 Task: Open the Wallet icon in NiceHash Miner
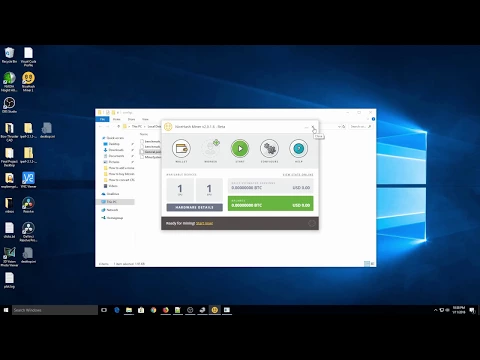(x=181, y=149)
